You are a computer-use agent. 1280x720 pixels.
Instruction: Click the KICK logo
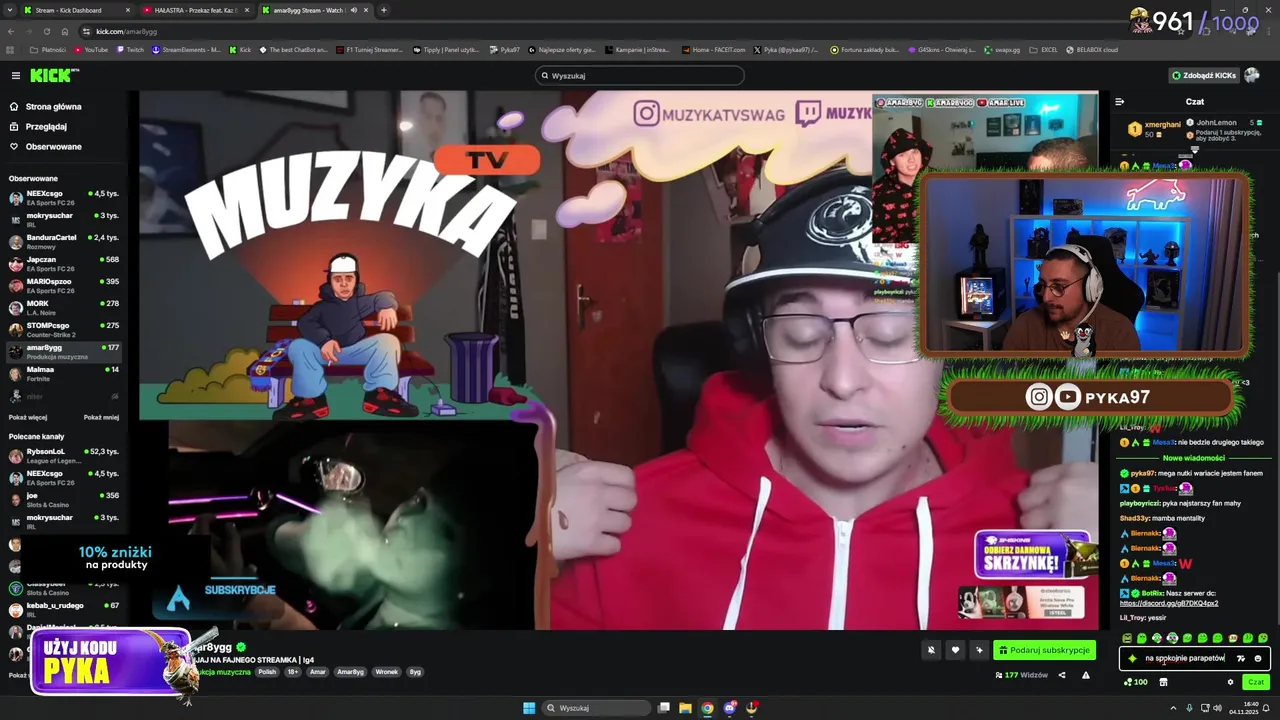[53, 75]
